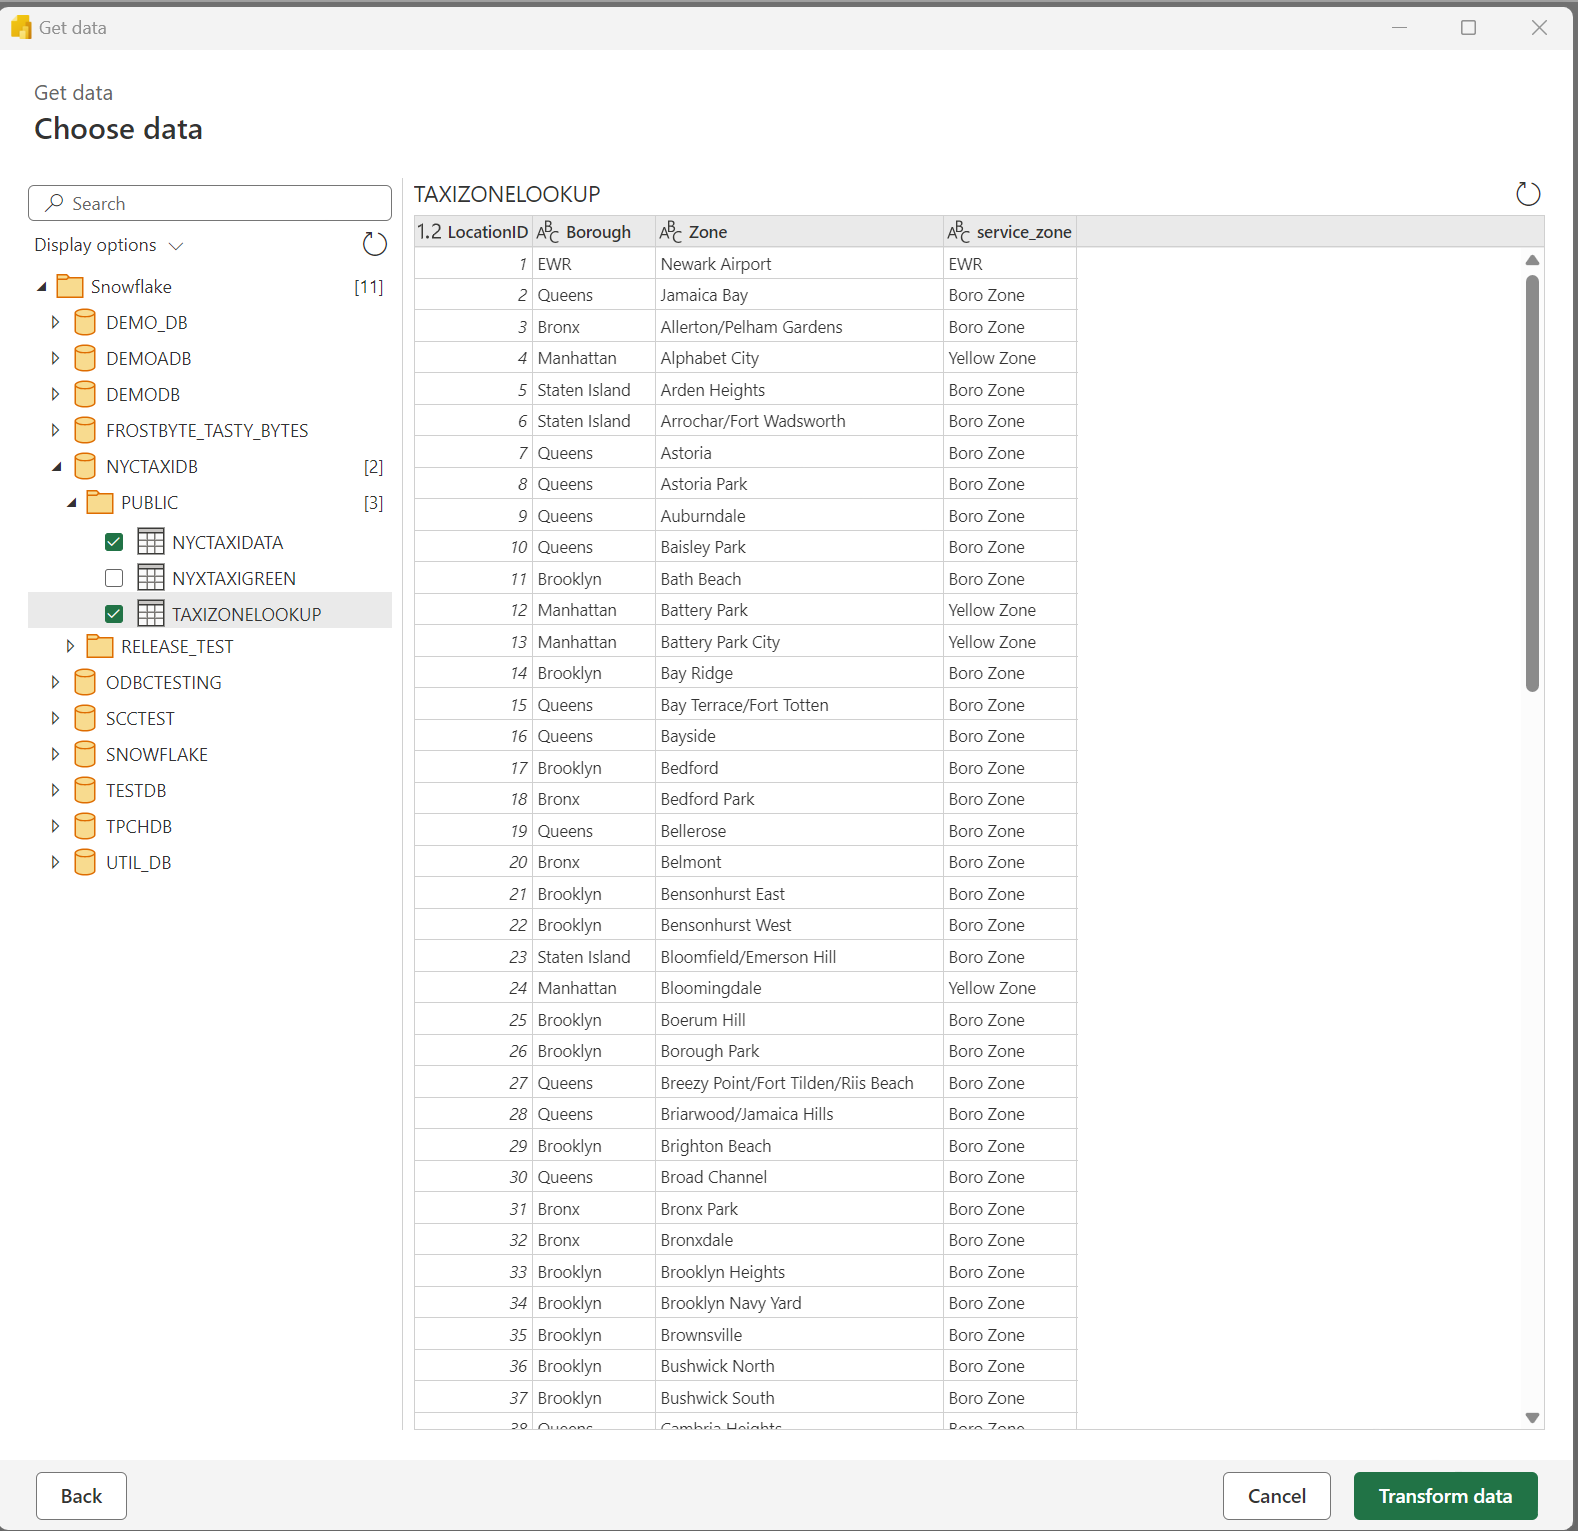This screenshot has width=1578, height=1531.
Task: Click the Zone column text type icon
Action: (670, 232)
